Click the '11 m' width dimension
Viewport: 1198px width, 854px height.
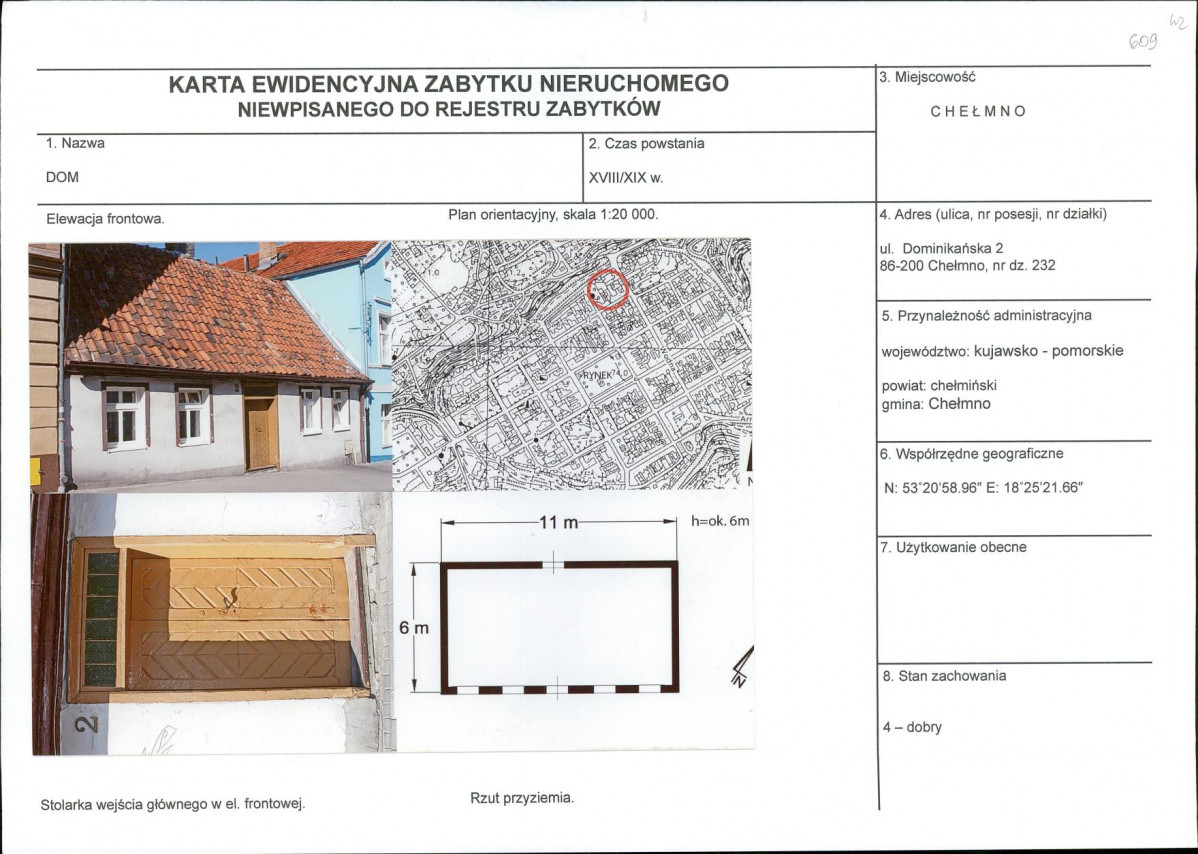pos(559,522)
